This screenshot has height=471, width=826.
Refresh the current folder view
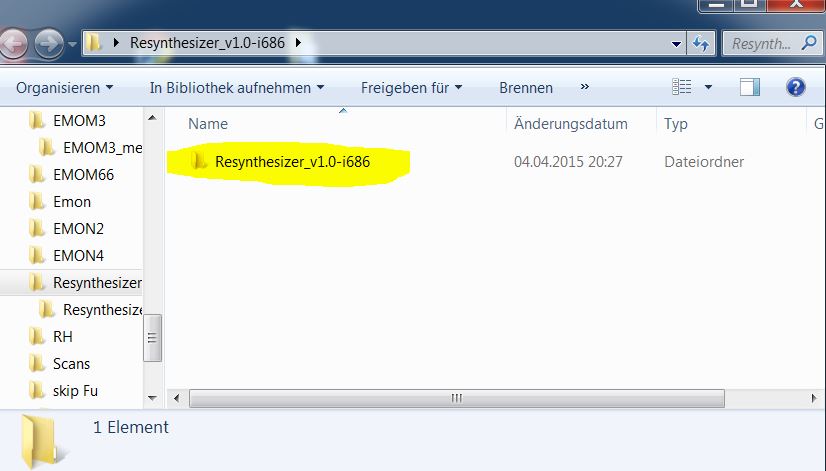pos(701,44)
